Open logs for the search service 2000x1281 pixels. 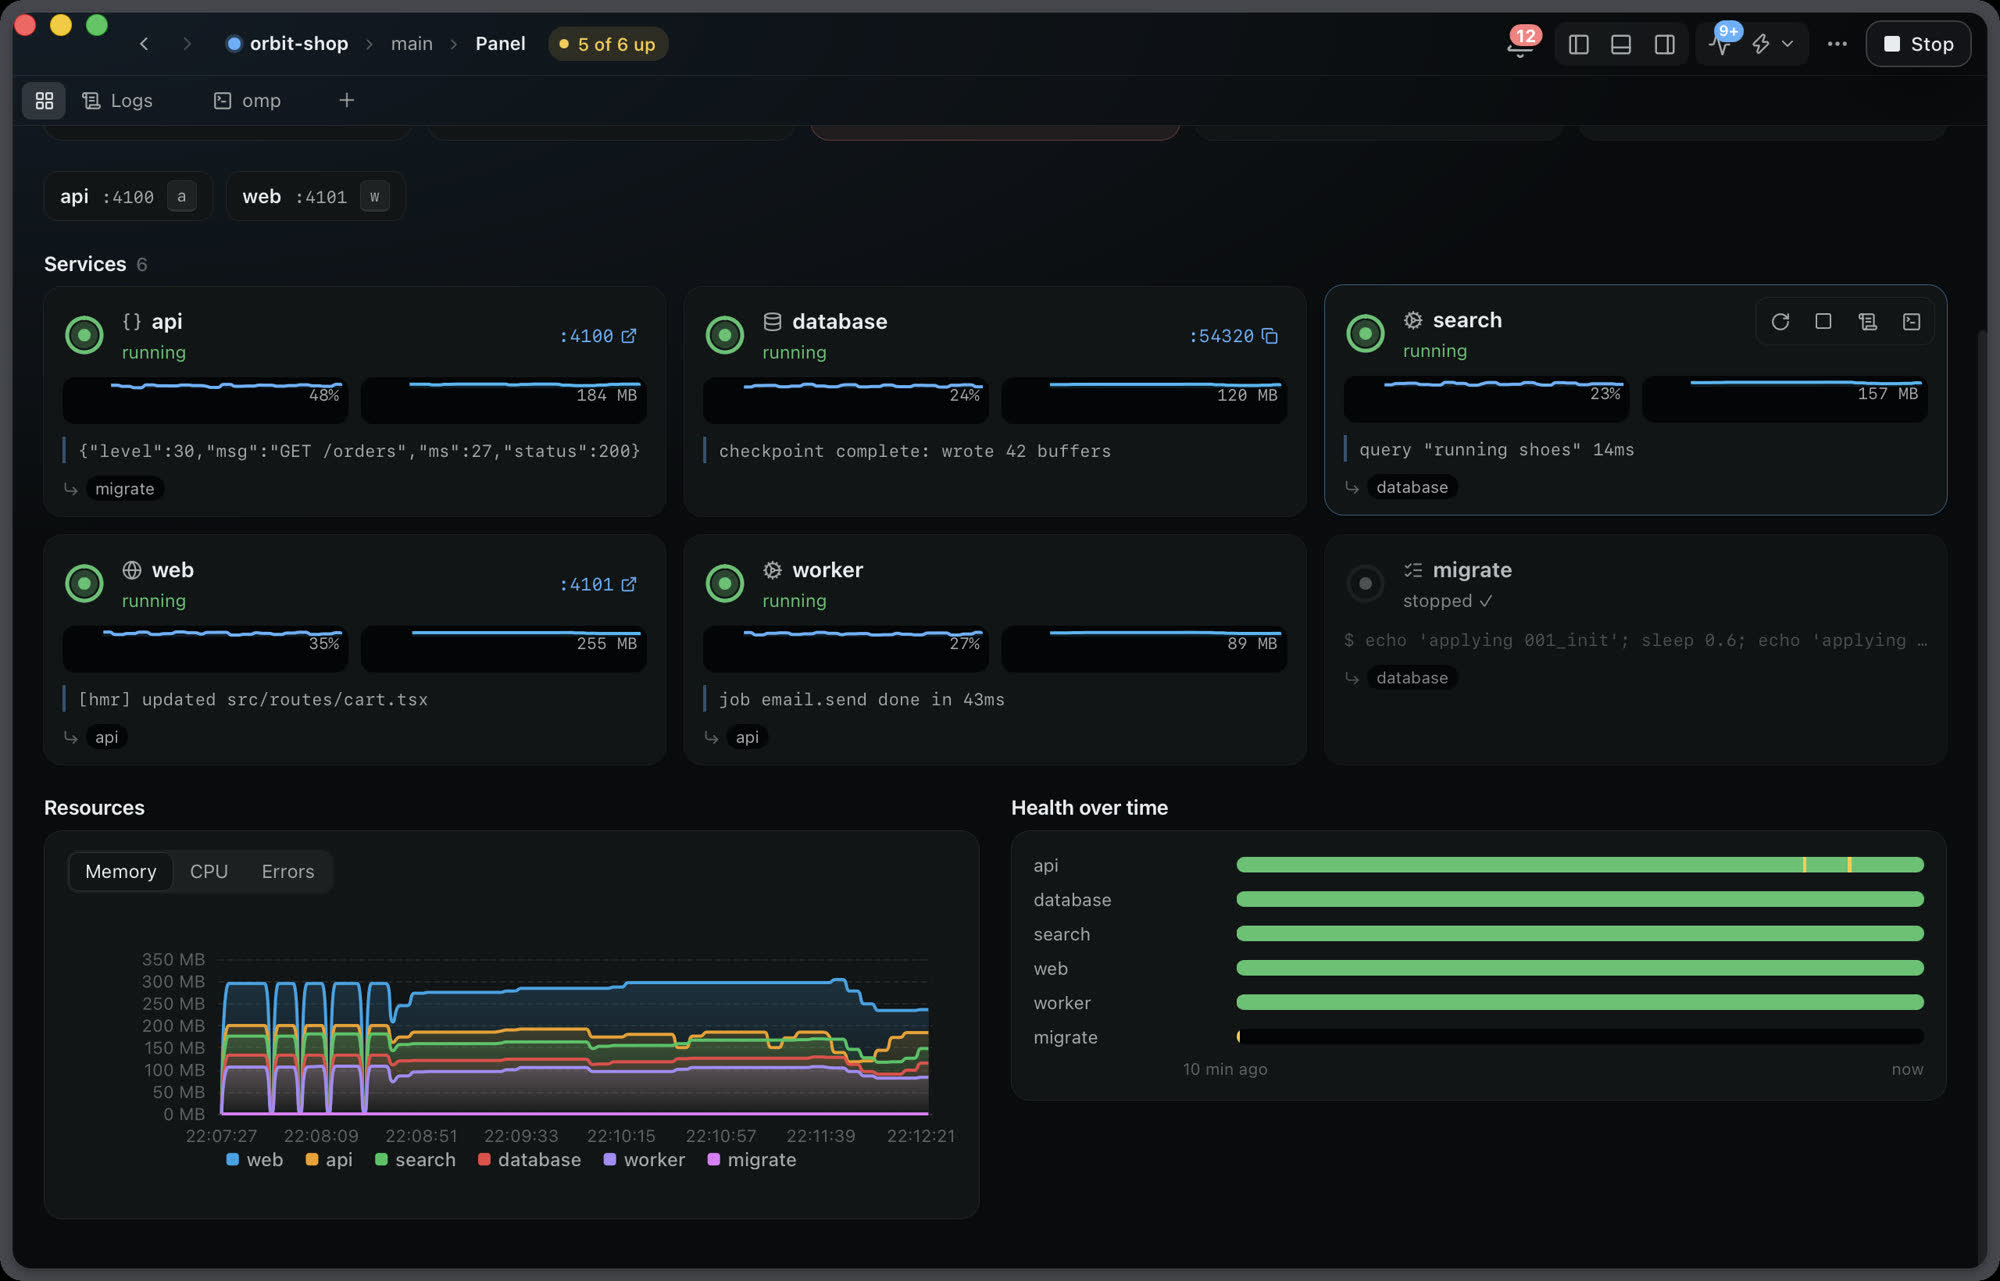pyautogui.click(x=1867, y=322)
